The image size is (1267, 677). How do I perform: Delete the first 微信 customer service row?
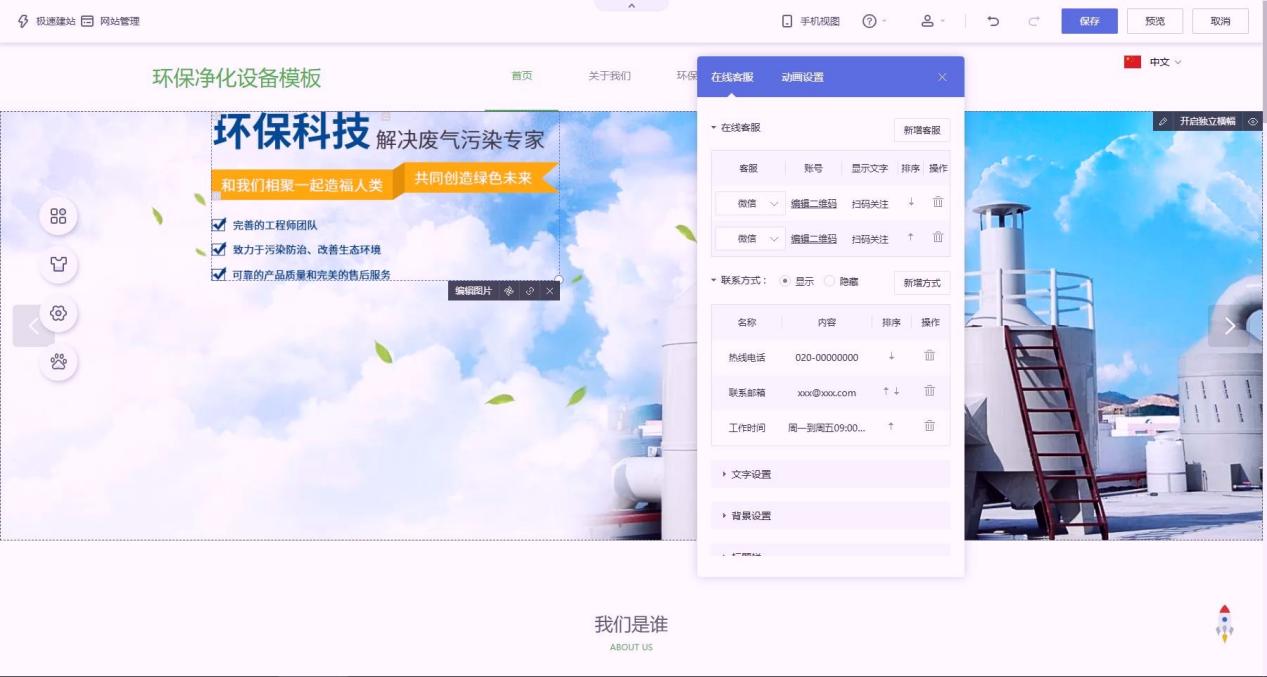pos(937,203)
